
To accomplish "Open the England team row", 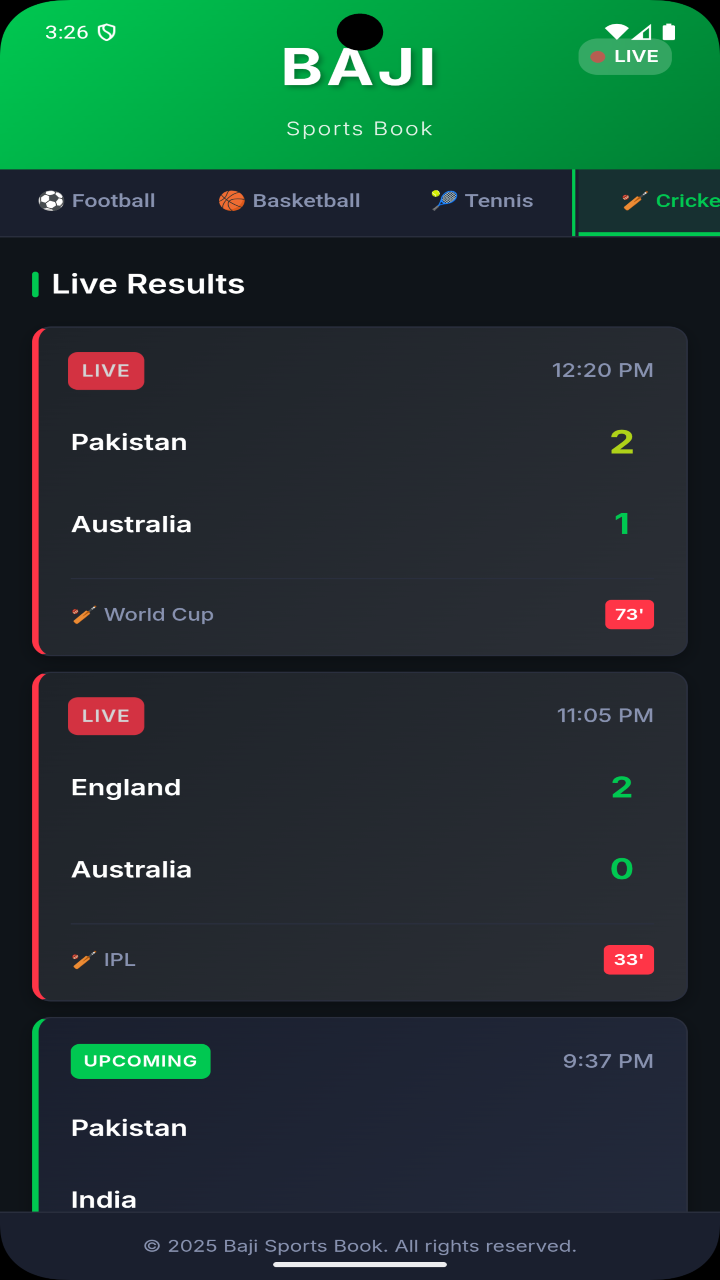I will click(x=362, y=787).
